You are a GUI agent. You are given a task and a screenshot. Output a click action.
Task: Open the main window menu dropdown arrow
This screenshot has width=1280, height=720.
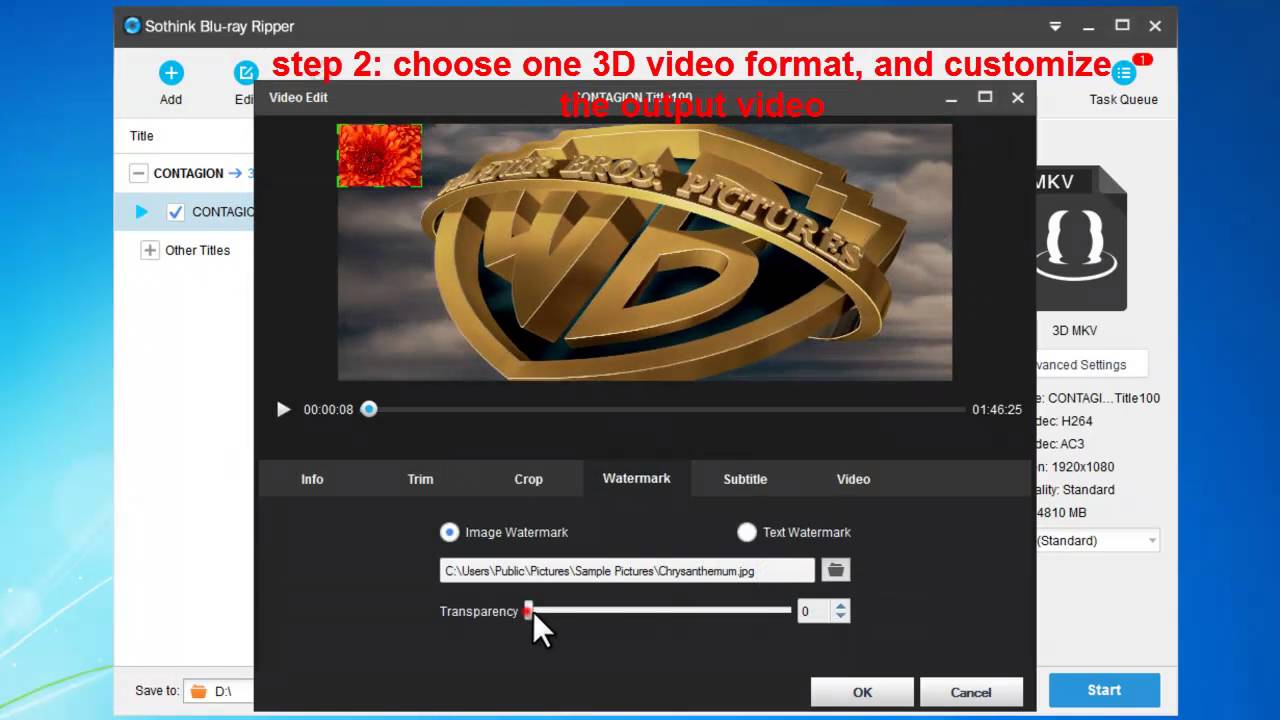click(1054, 26)
